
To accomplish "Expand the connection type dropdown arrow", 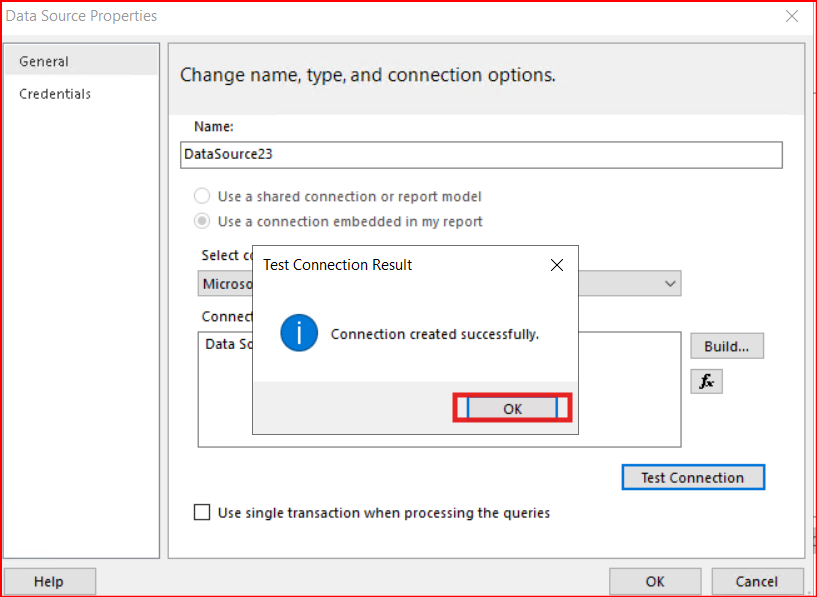I will (669, 284).
